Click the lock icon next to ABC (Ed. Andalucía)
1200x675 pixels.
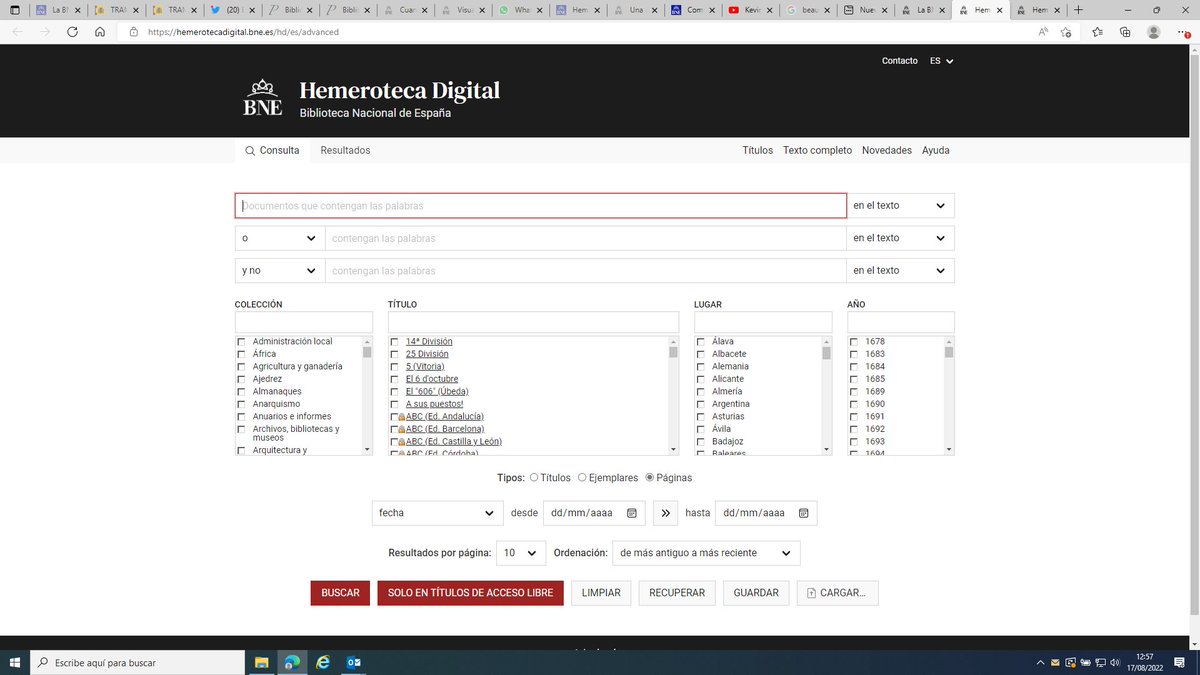click(402, 416)
